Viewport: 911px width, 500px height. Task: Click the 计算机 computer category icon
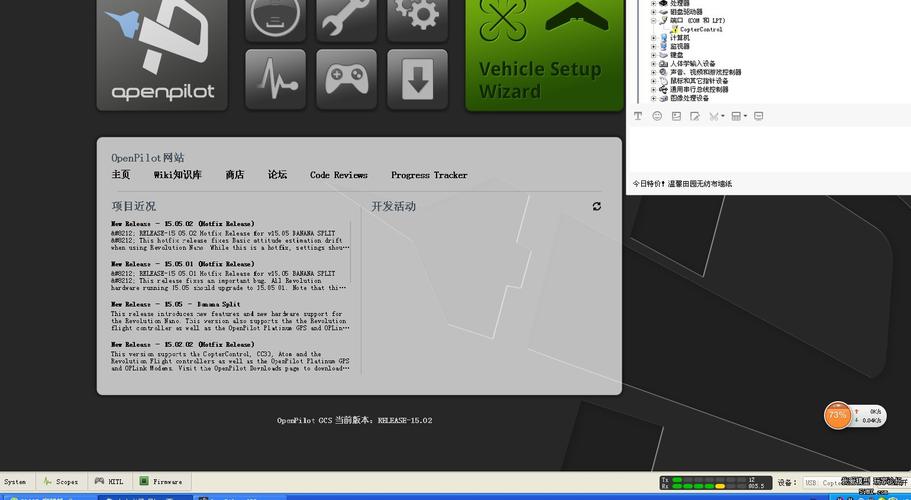pyautogui.click(x=663, y=38)
